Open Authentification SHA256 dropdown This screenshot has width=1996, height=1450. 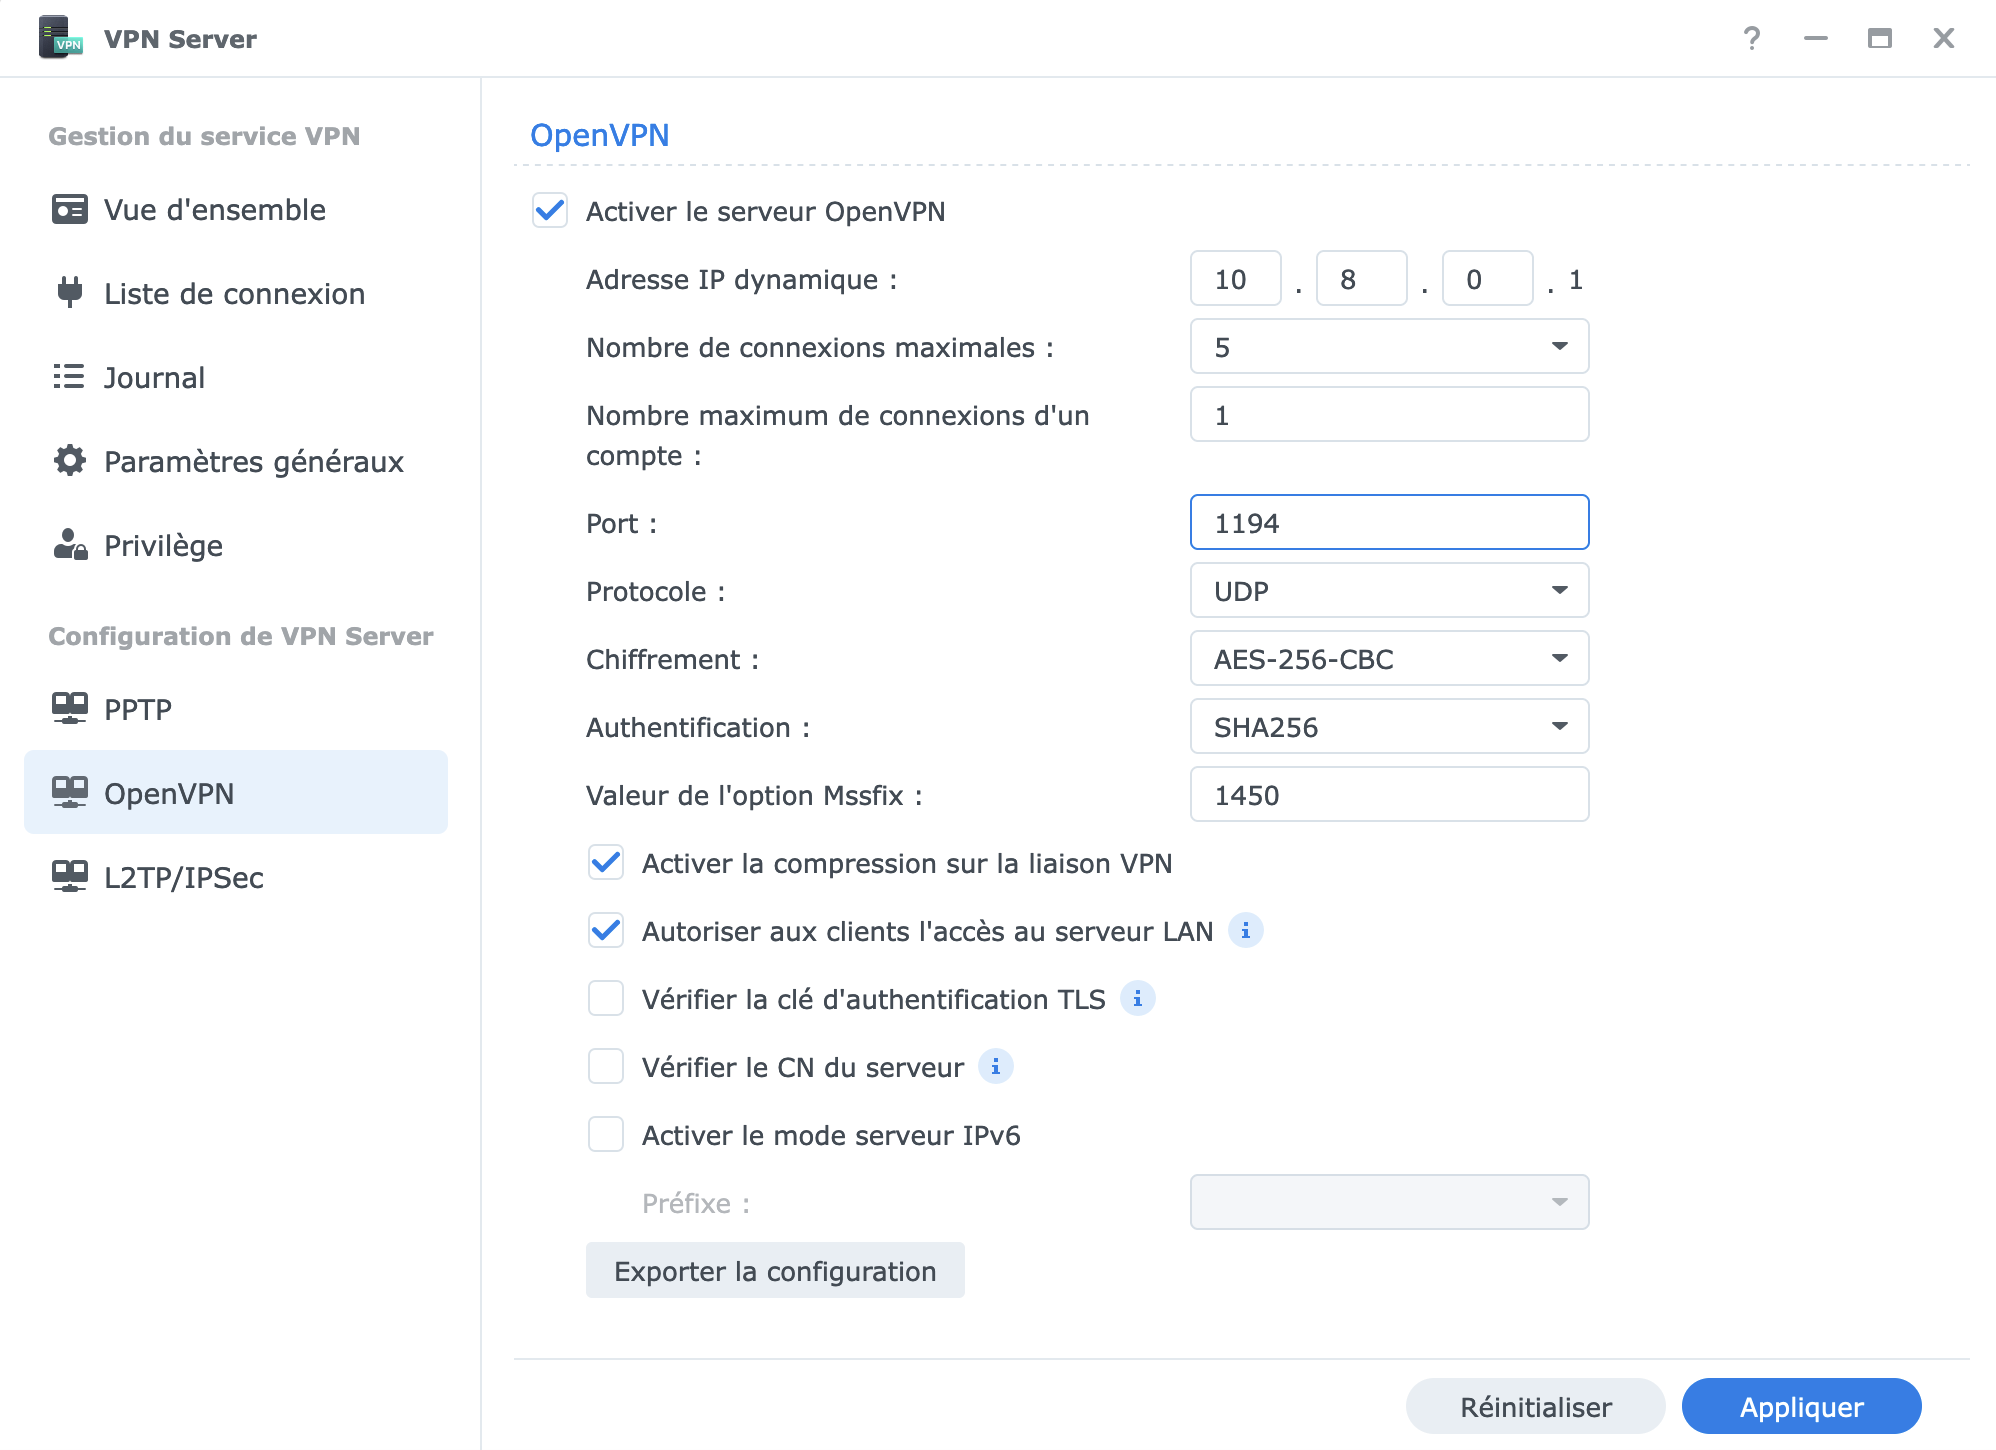point(1388,727)
